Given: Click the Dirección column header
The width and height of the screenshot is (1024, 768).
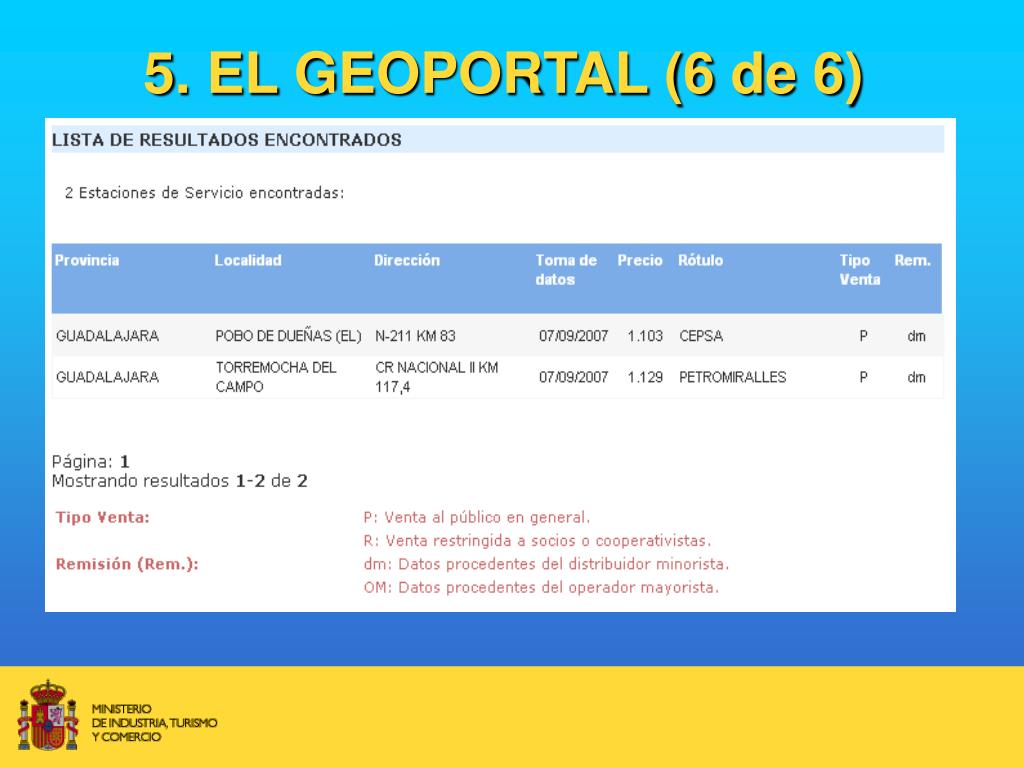Looking at the screenshot, I should coord(407,261).
